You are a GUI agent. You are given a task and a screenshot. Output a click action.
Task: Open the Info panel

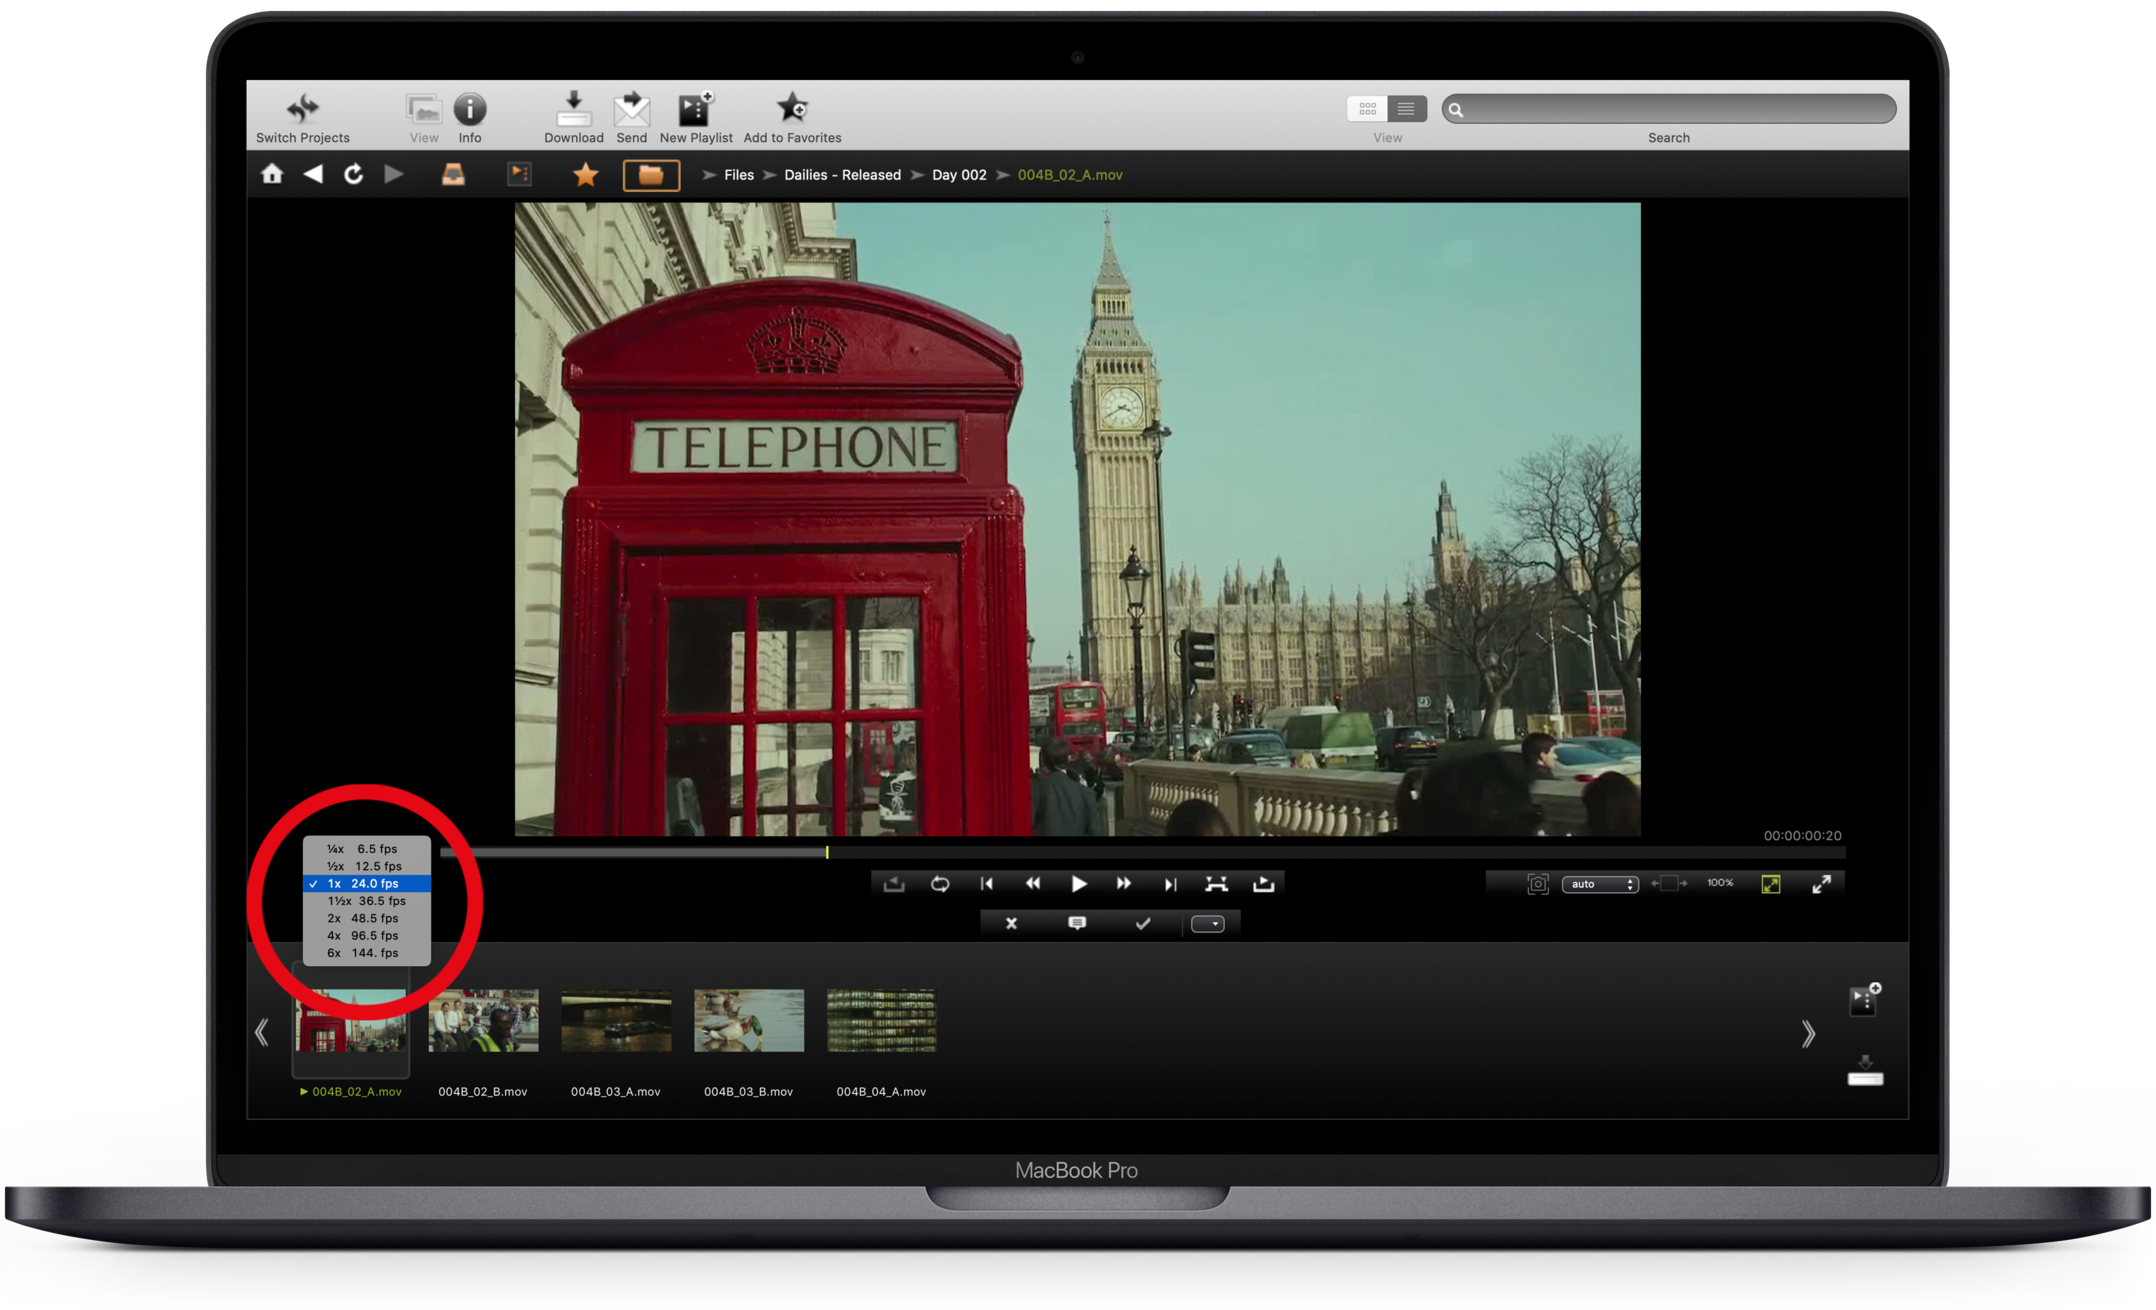pyautogui.click(x=470, y=109)
